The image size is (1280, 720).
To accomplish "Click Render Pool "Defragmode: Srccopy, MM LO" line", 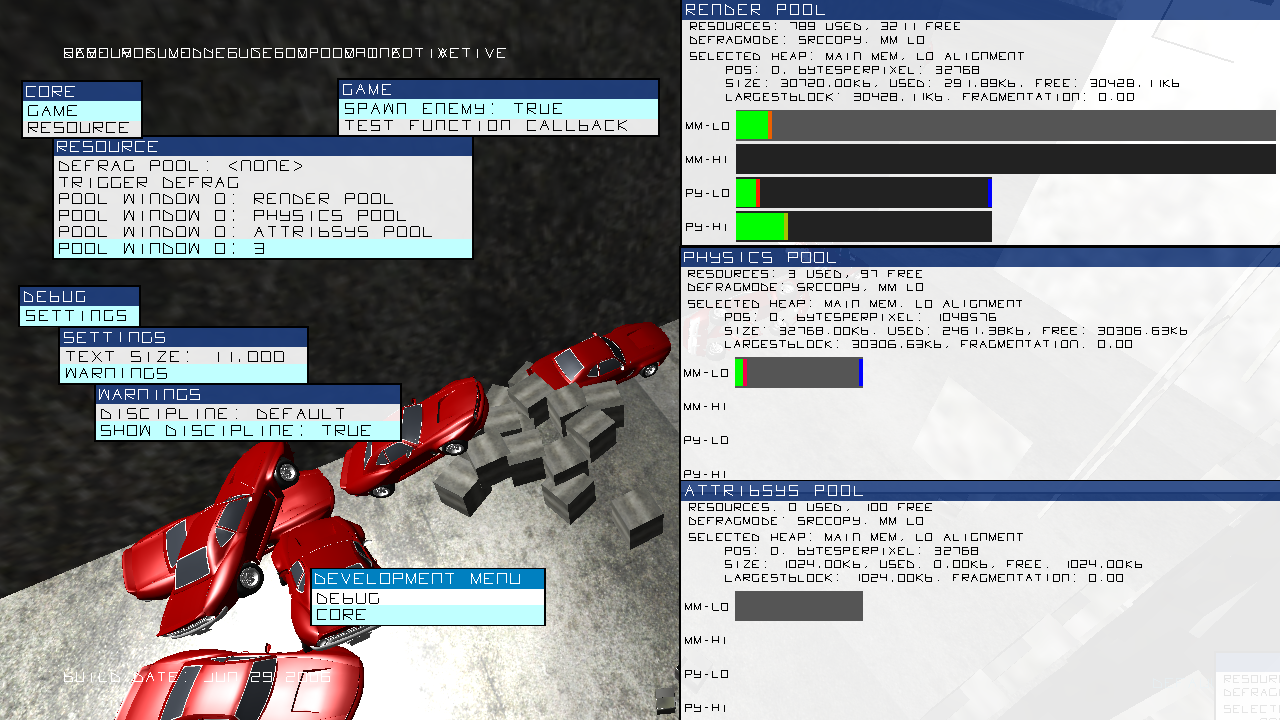I will pyautogui.click(x=806, y=41).
